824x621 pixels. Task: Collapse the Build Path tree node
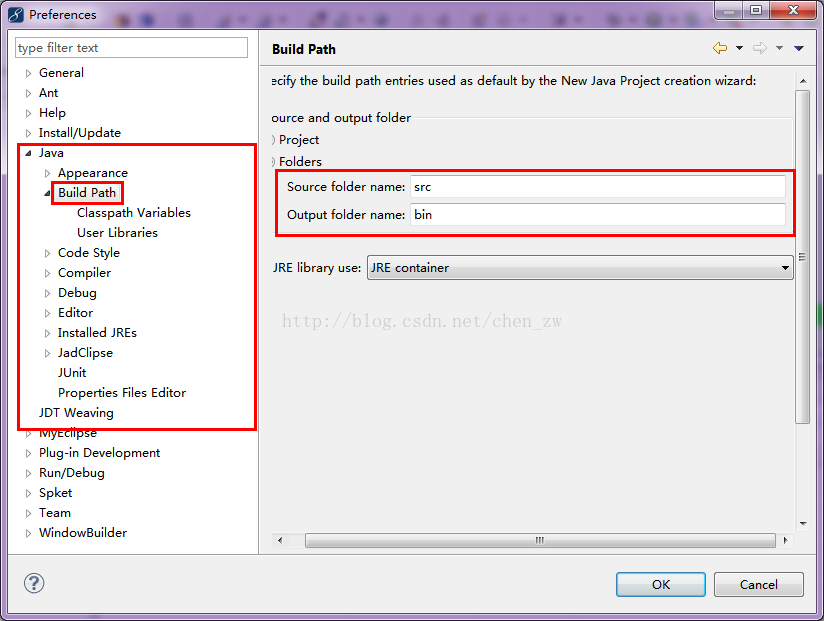pyautogui.click(x=47, y=193)
